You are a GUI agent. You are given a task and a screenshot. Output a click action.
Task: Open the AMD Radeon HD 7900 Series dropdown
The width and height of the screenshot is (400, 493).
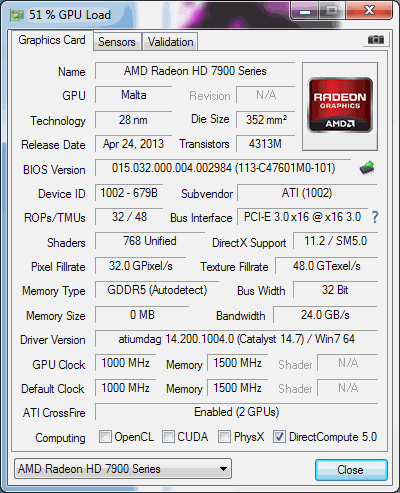123,469
